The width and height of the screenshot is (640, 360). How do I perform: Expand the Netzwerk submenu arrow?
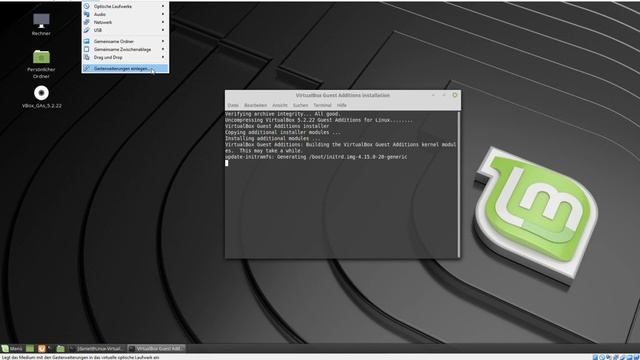coord(163,22)
